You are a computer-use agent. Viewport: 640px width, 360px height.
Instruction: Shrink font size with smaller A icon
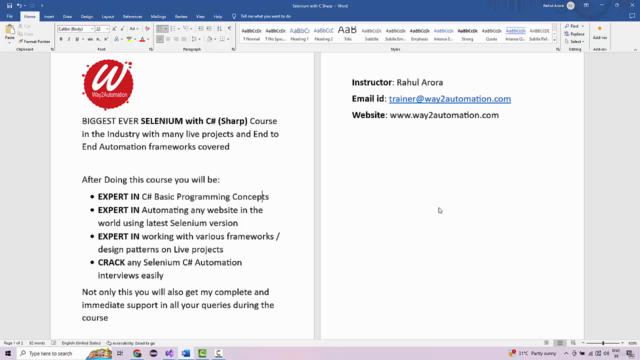click(x=122, y=29)
